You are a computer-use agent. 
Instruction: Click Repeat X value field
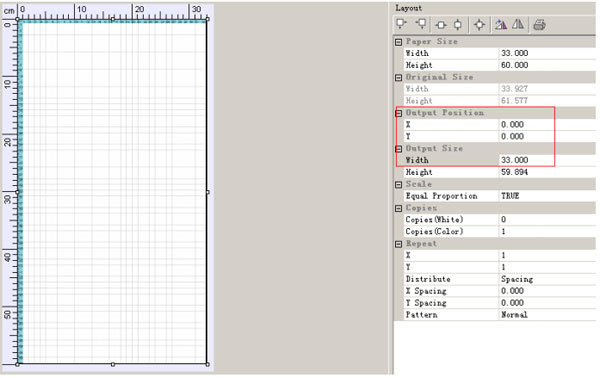pyautogui.click(x=547, y=255)
